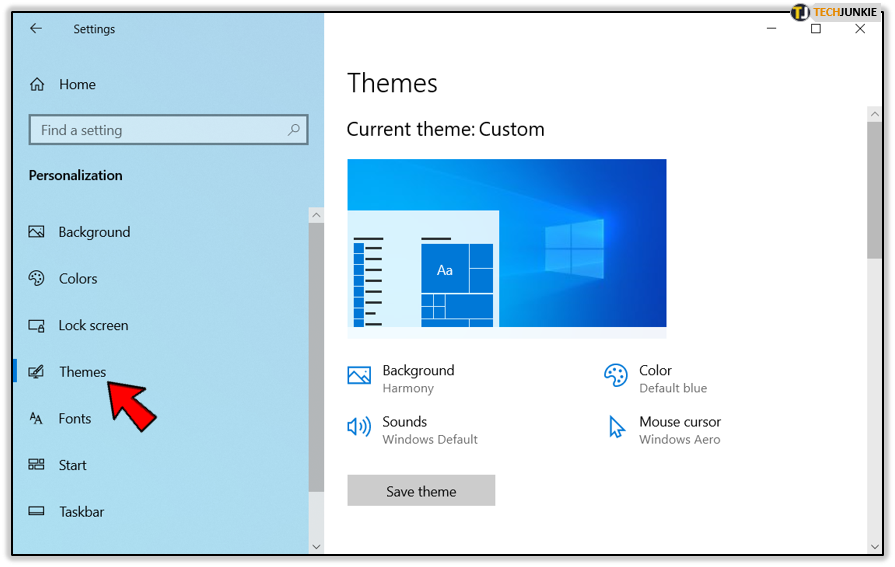
Task: Open Start settings section
Action: coord(72,465)
